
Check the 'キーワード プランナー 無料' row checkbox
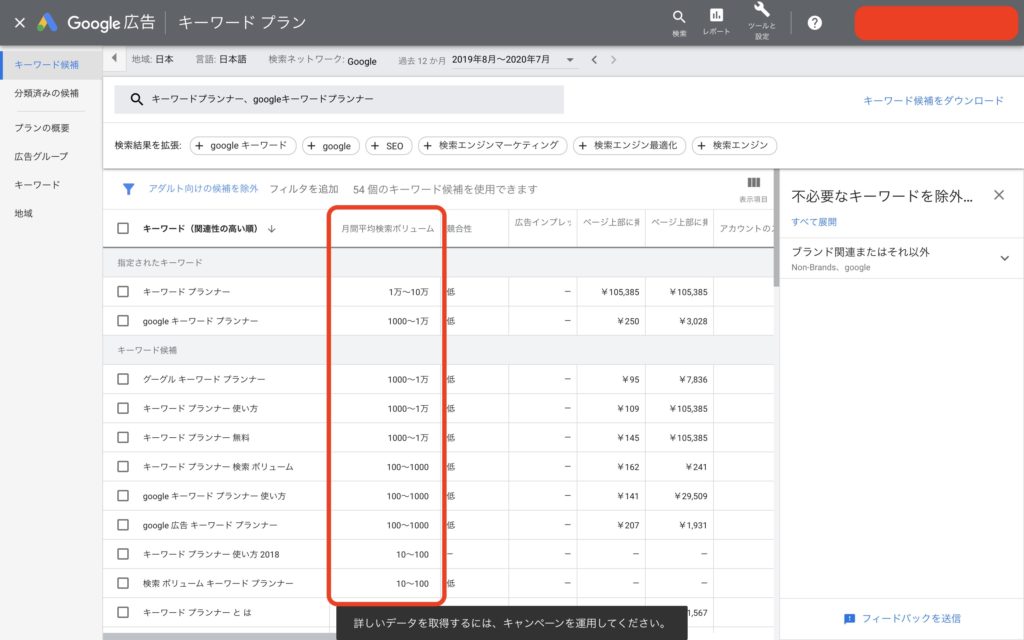point(123,437)
